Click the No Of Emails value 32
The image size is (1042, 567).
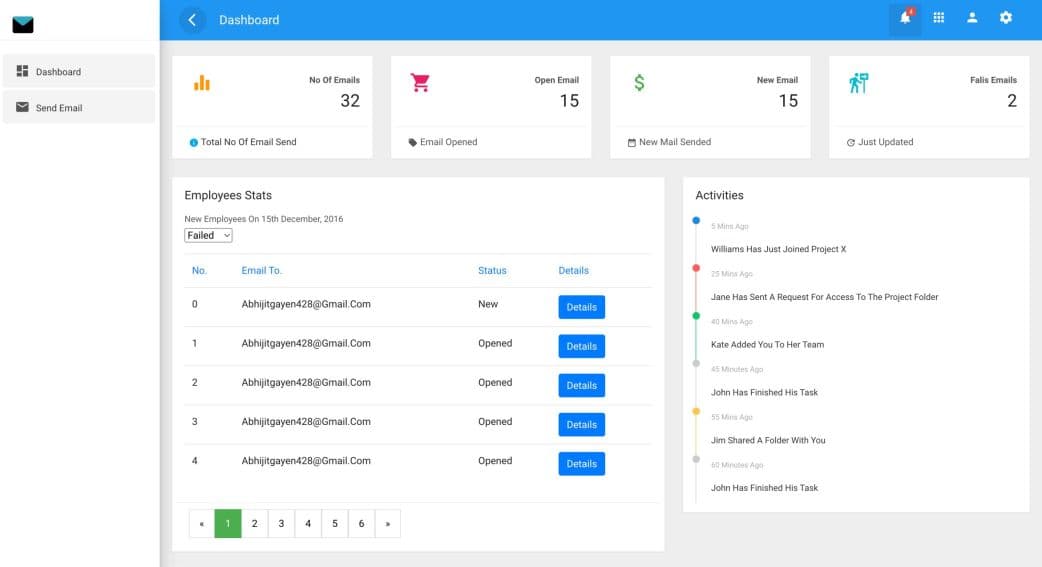tap(350, 100)
